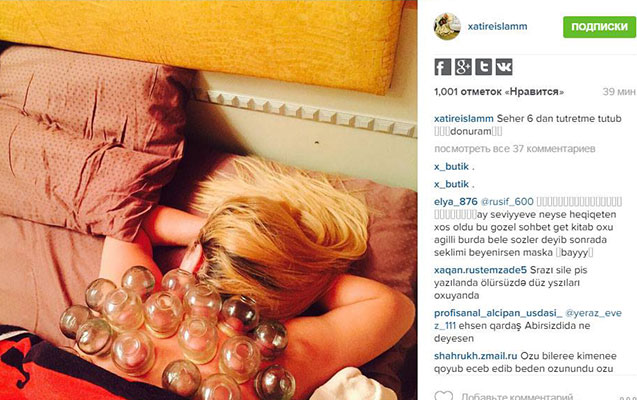637x400 pixels.
Task: Share post via Google Plus icon
Action: tap(463, 67)
